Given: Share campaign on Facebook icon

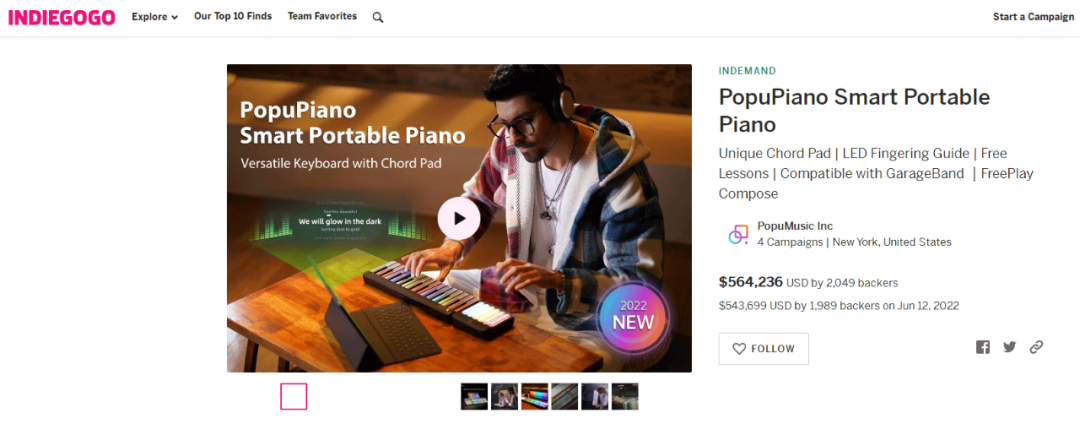Looking at the screenshot, I should [x=983, y=348].
